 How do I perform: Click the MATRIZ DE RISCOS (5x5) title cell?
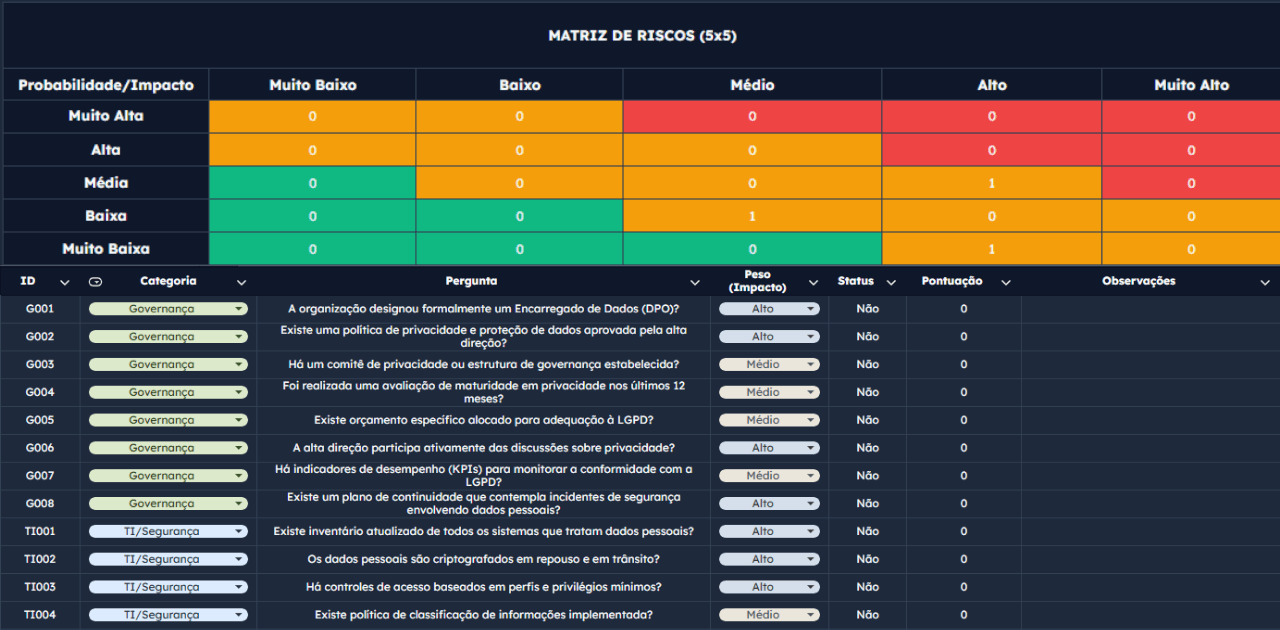tap(642, 36)
